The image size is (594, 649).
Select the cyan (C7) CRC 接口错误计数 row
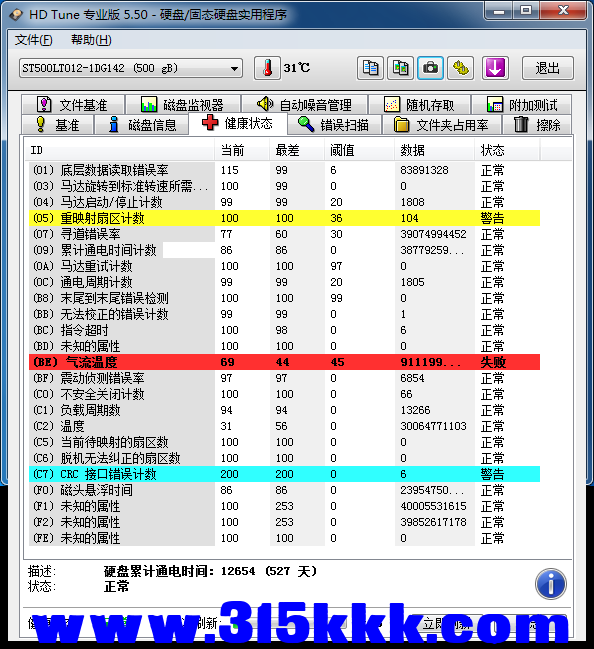(284, 474)
